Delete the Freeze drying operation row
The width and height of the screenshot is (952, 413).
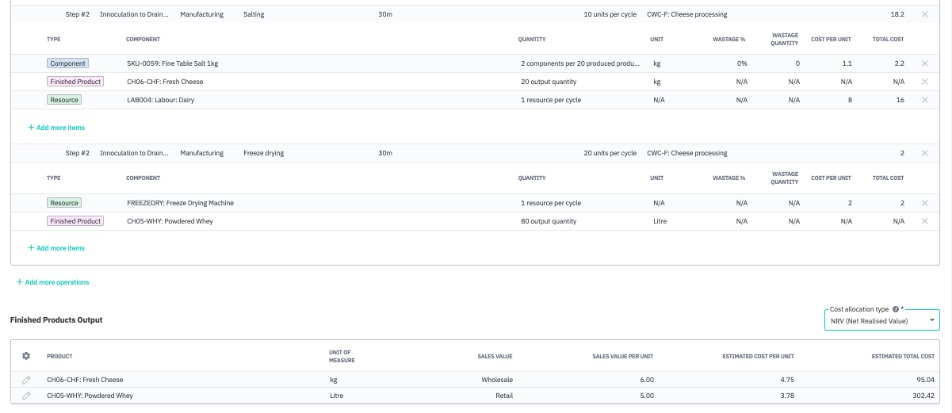(x=924, y=153)
